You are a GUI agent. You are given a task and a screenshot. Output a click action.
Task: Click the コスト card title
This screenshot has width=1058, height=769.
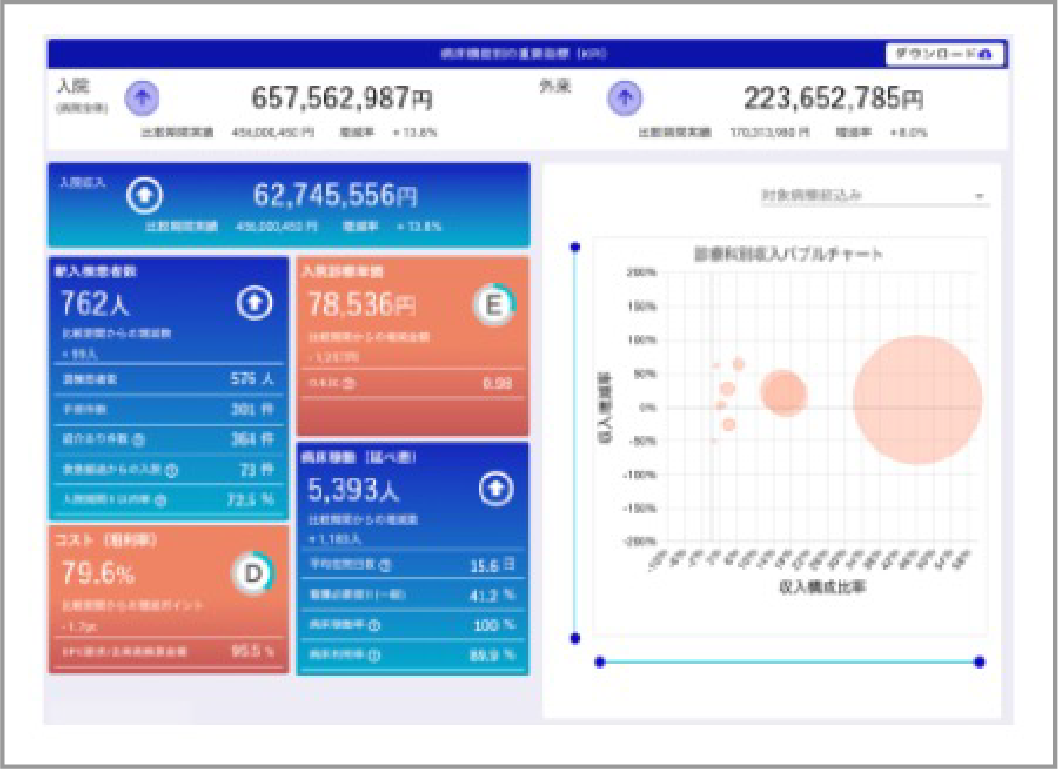pyautogui.click(x=105, y=540)
